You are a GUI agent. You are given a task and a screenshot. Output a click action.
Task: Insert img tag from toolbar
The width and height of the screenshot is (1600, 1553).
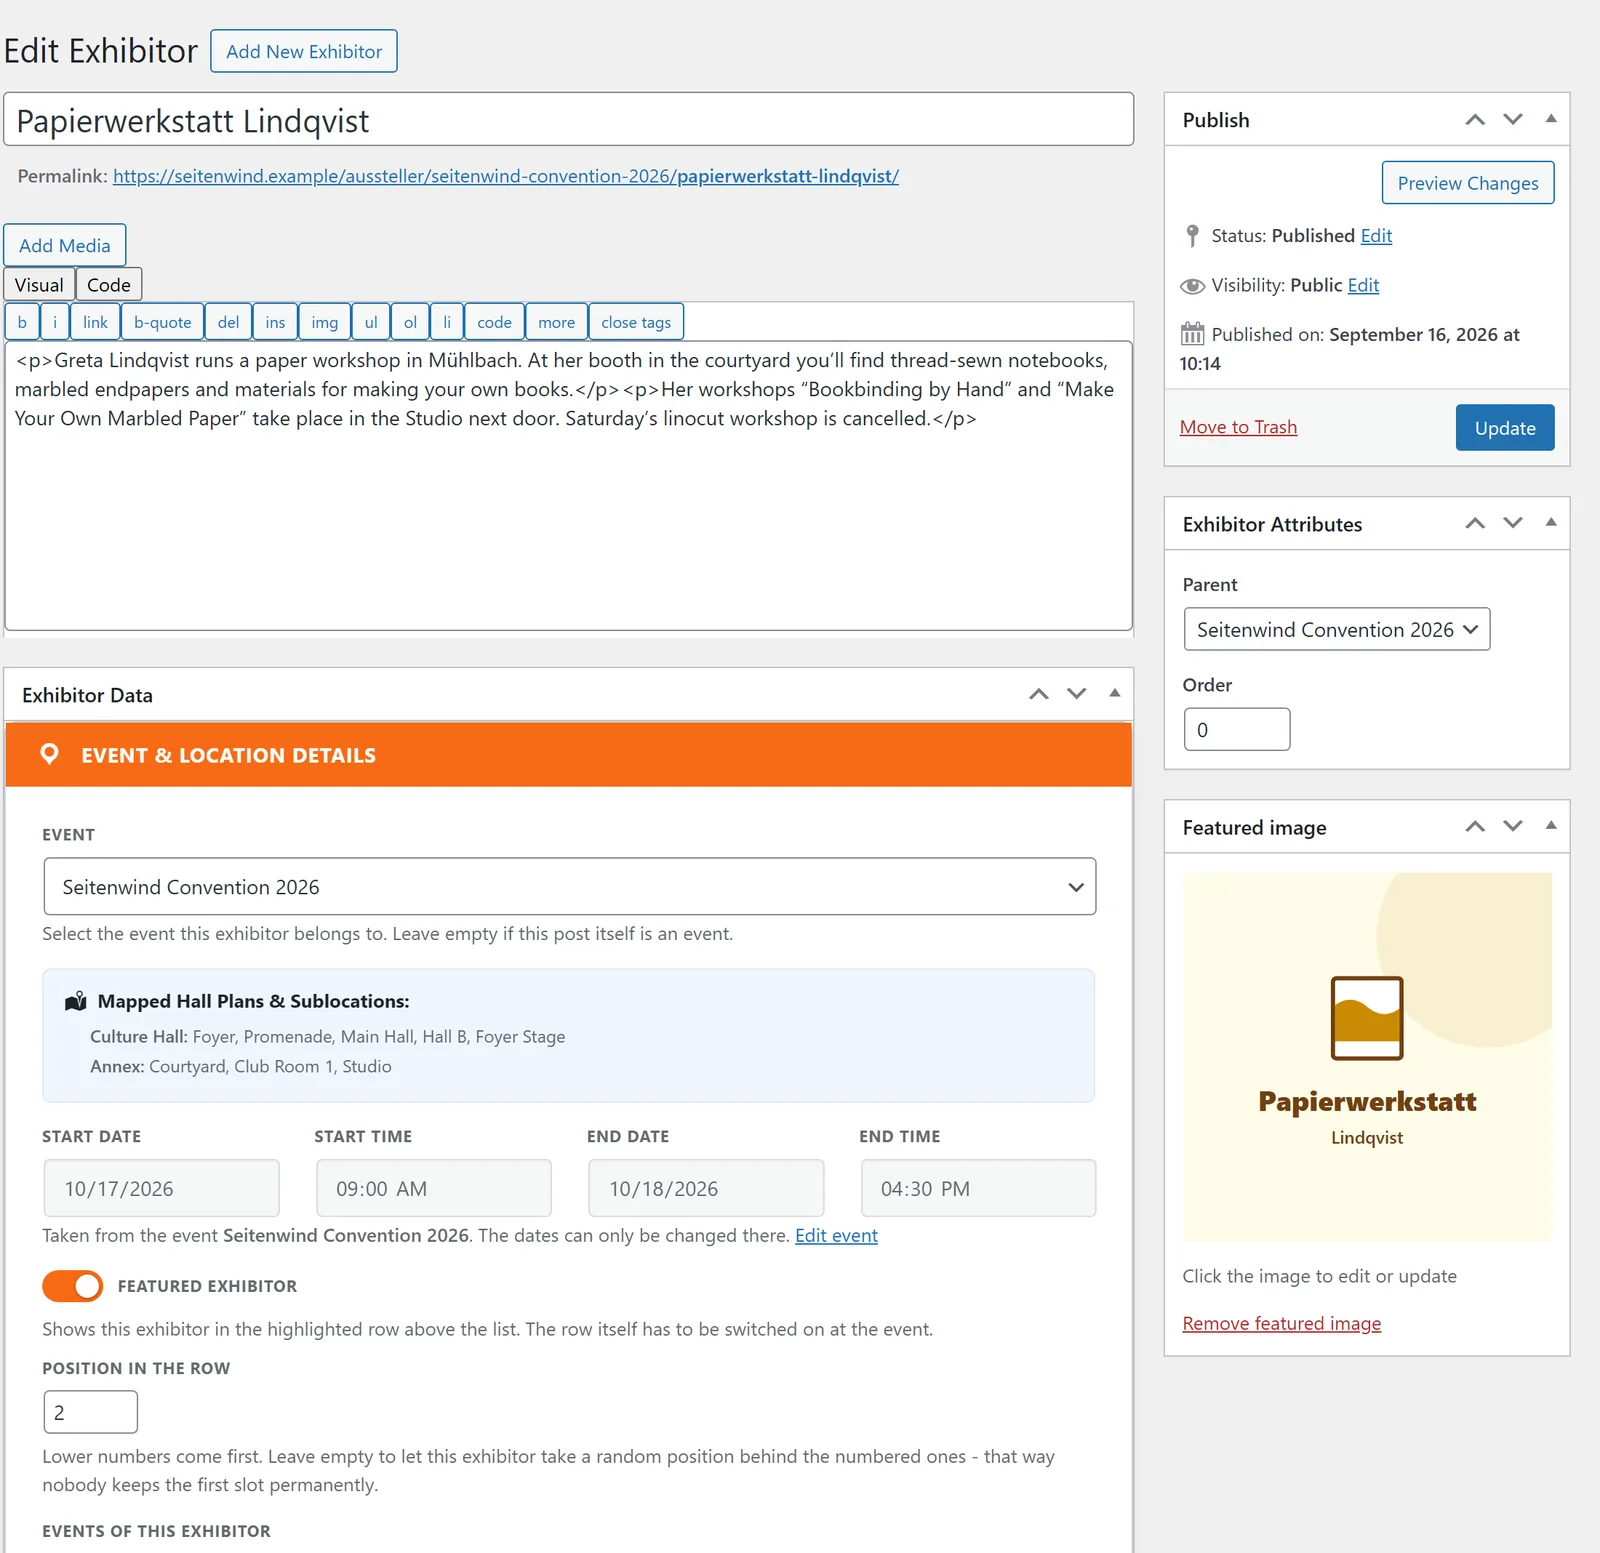pyautogui.click(x=325, y=322)
